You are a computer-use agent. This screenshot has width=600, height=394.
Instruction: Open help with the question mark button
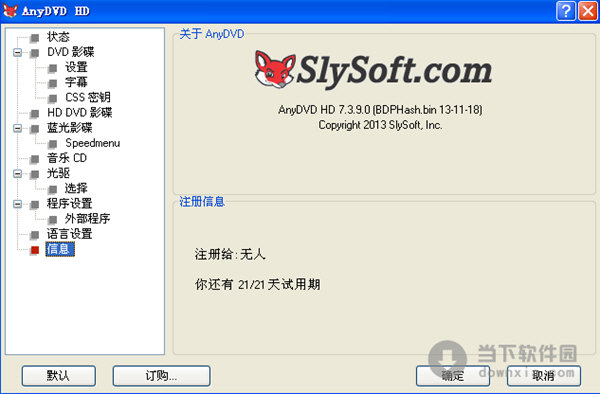tap(566, 11)
